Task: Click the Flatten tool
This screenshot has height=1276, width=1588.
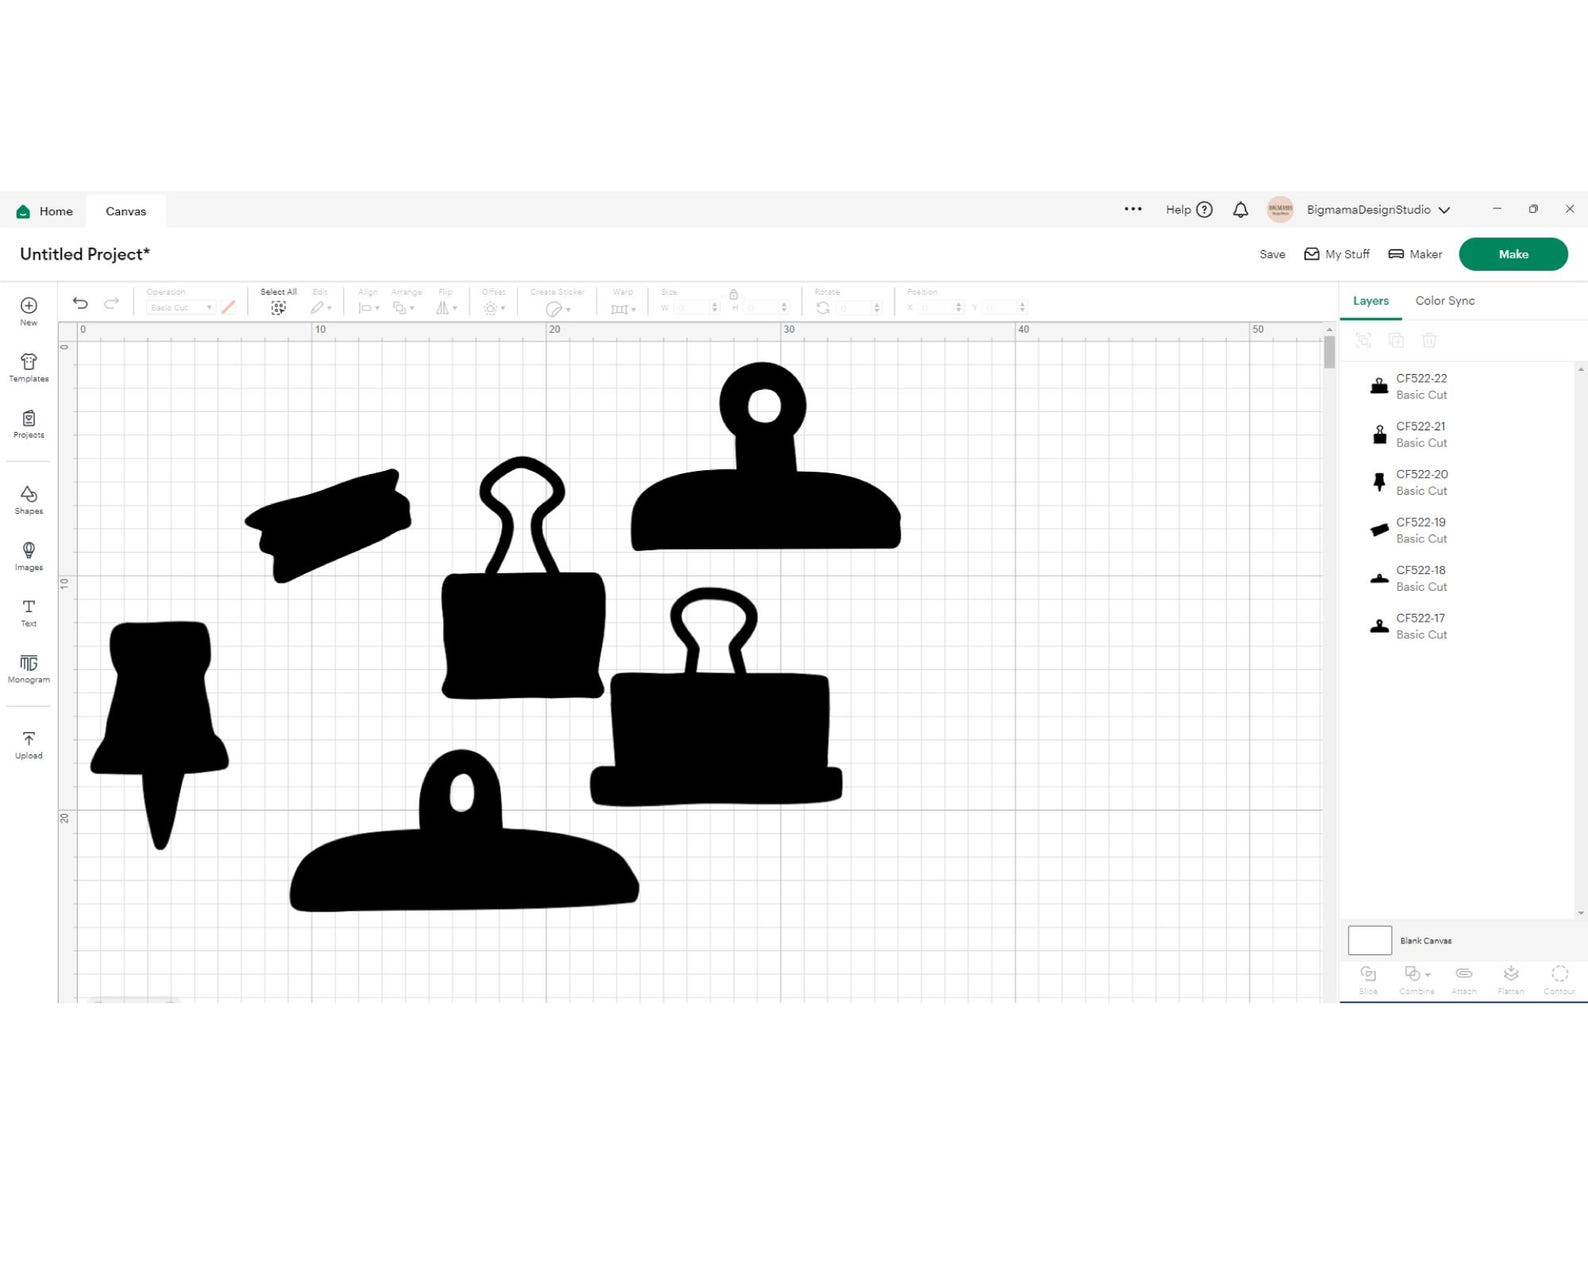Action: 1511,979
